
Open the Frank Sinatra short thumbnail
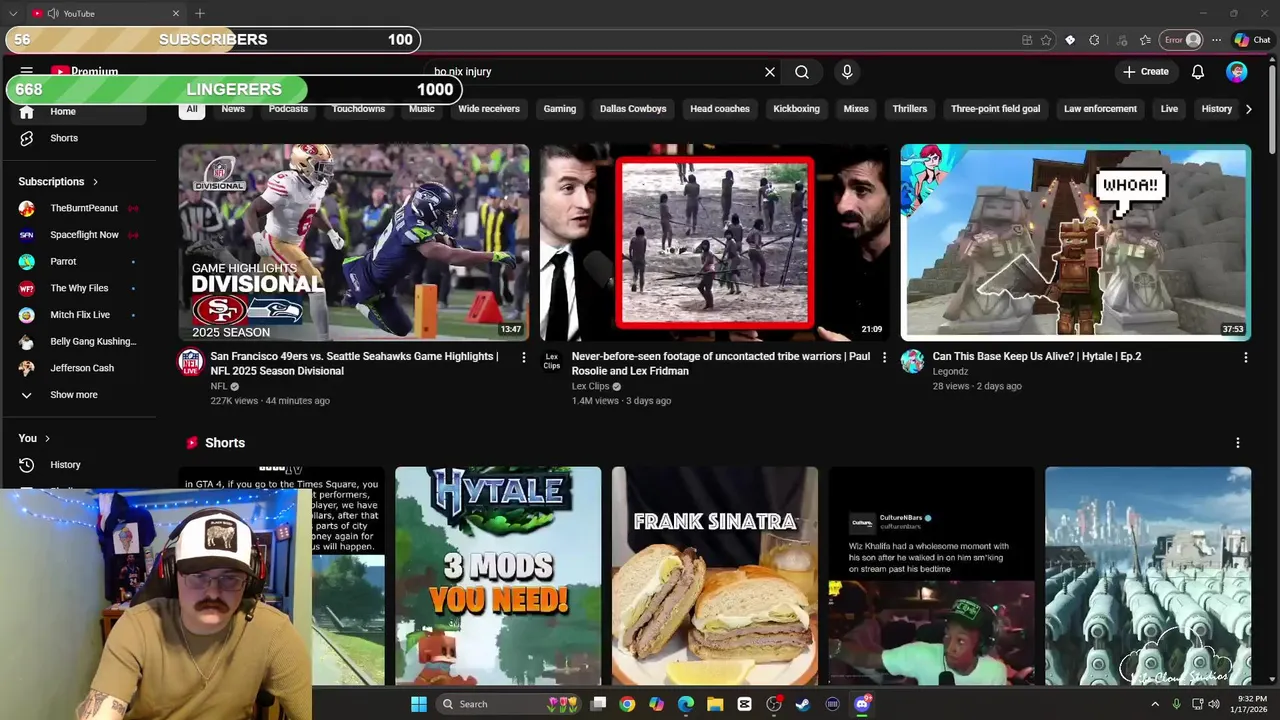(x=715, y=576)
